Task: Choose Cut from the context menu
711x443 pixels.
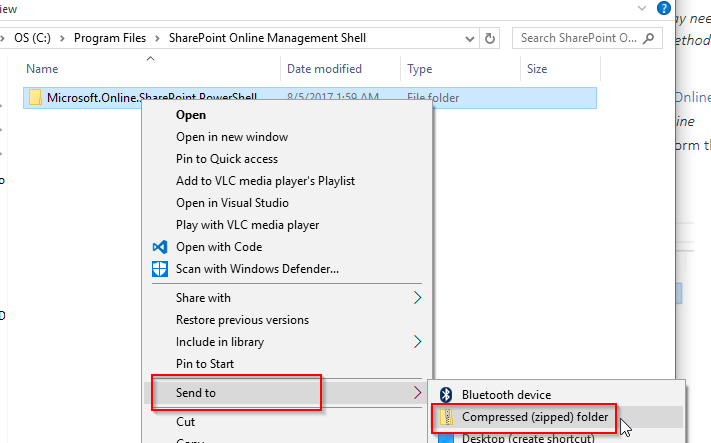Action: tap(185, 422)
